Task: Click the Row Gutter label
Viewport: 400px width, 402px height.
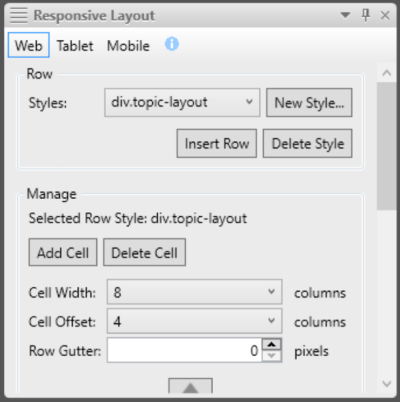Action: click(65, 350)
